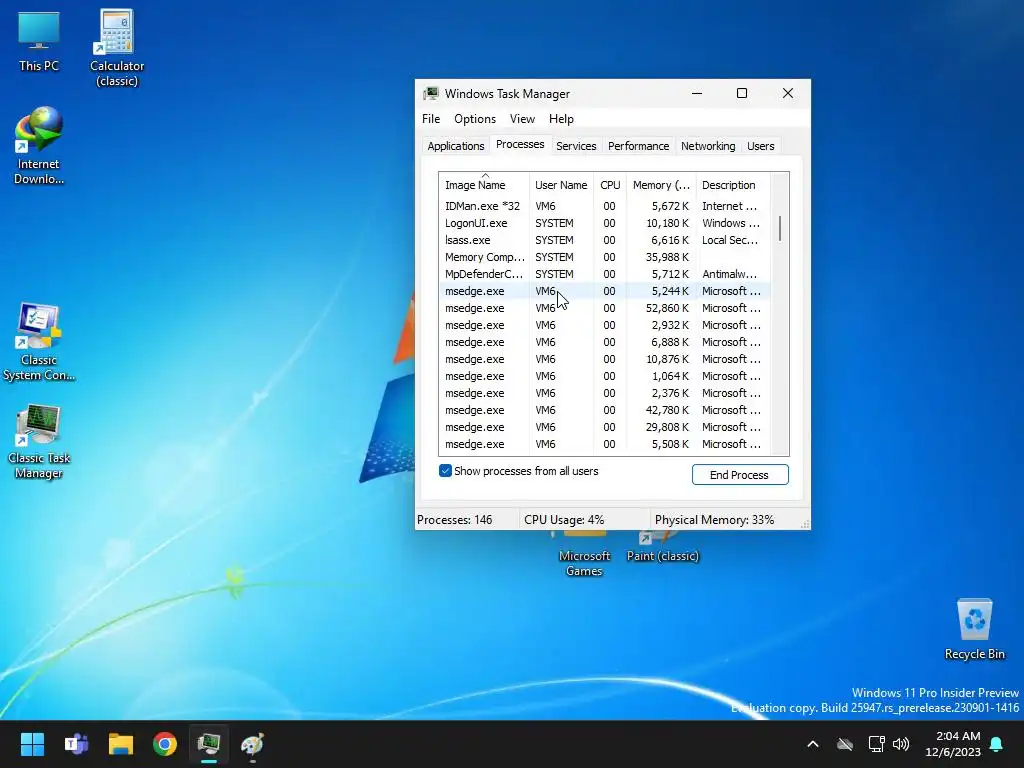Sort by Memory column header
Screen dimensions: 1024x768
(661, 185)
